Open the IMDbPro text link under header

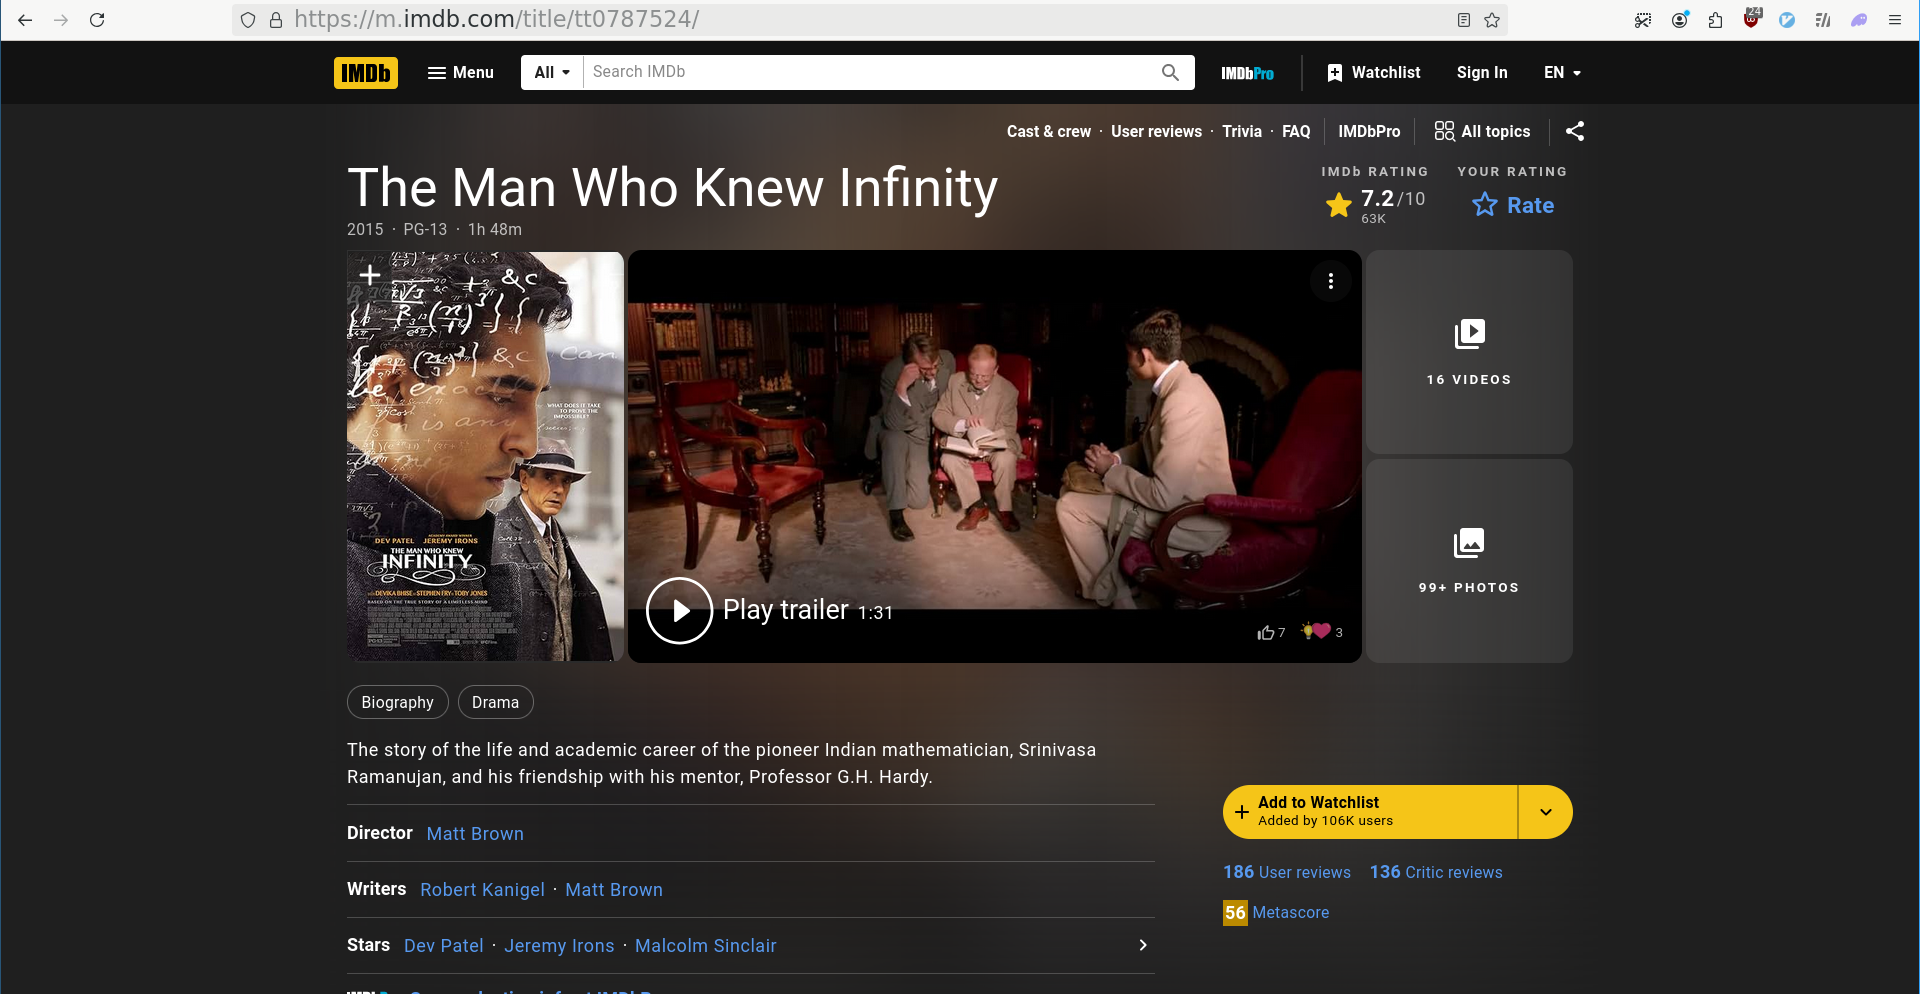(x=1369, y=132)
